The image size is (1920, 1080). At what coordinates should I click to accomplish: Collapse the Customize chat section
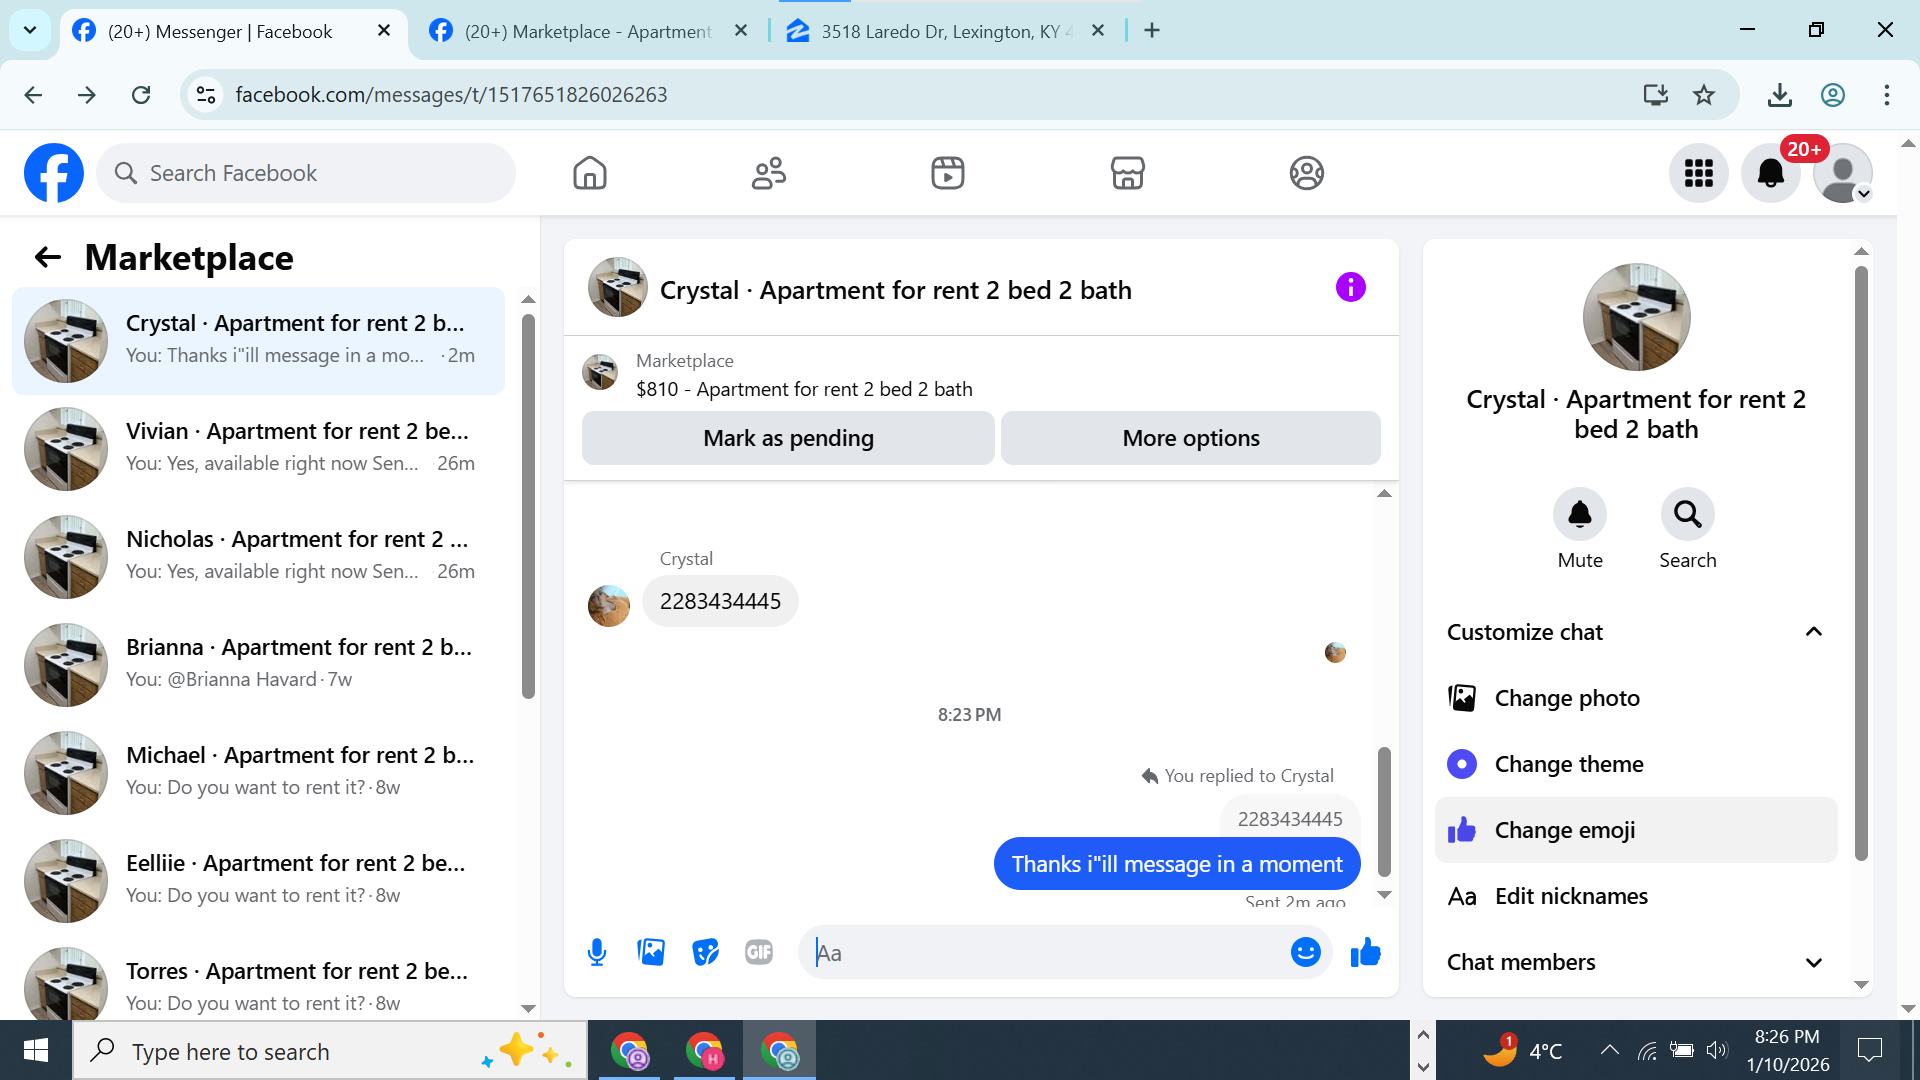pos(1813,632)
